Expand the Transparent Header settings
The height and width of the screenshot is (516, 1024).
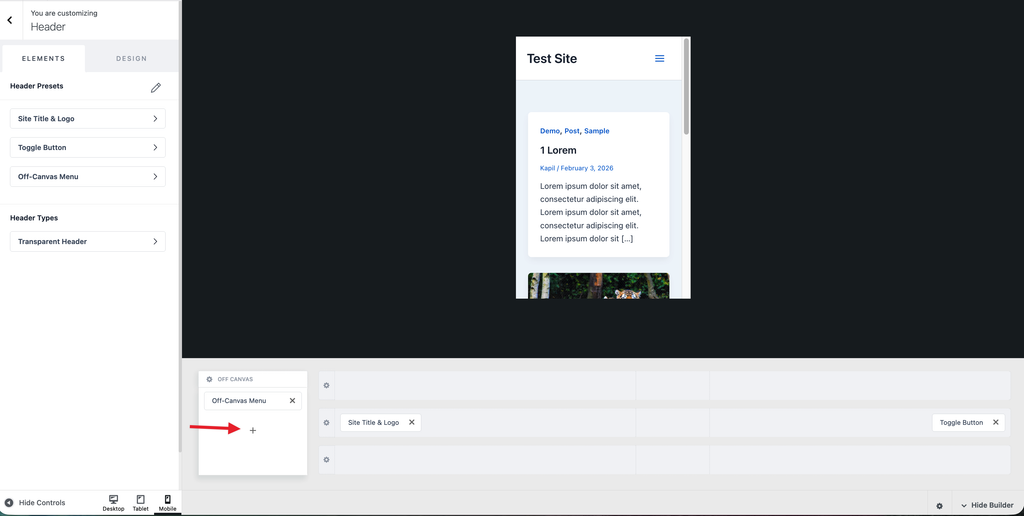[x=88, y=242]
